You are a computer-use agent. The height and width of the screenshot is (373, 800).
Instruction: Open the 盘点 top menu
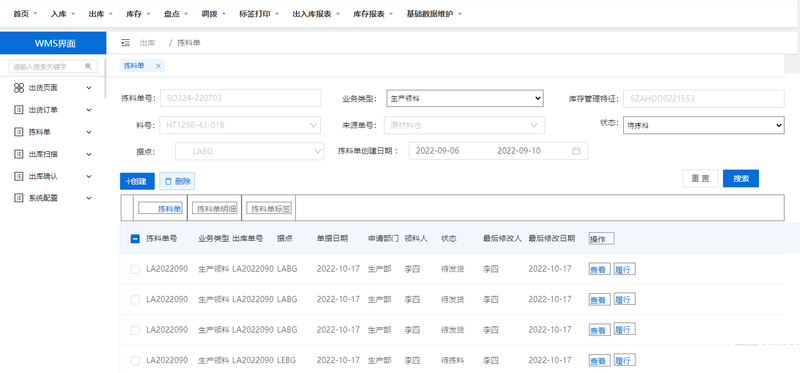pos(176,14)
